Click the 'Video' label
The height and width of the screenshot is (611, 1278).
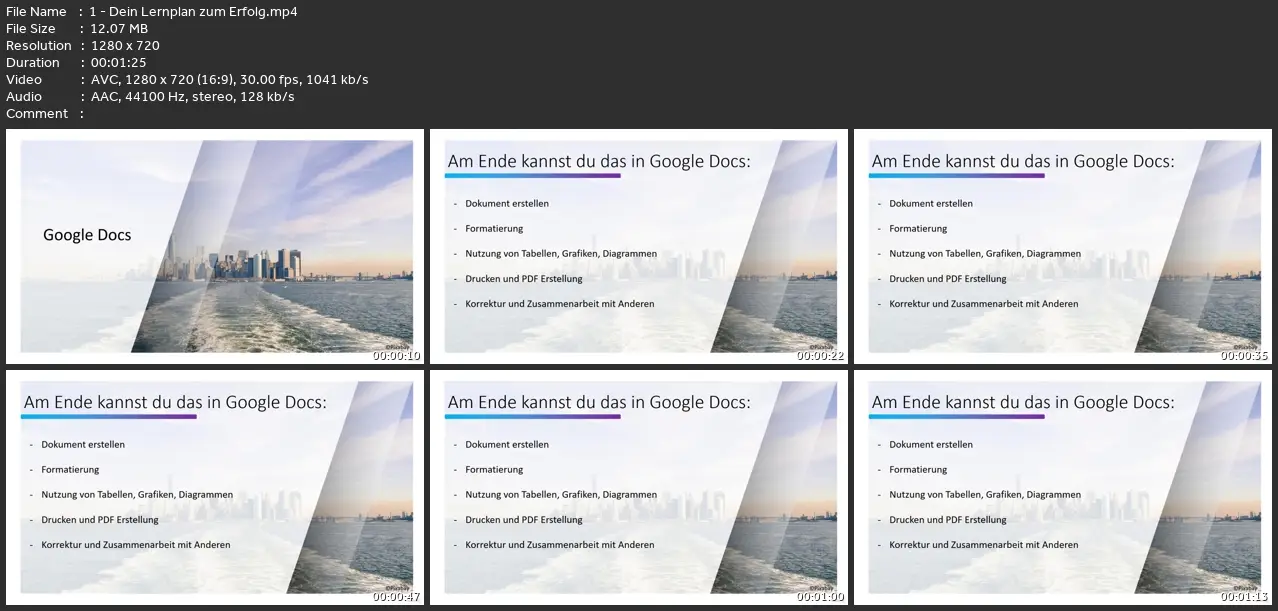(x=24, y=80)
